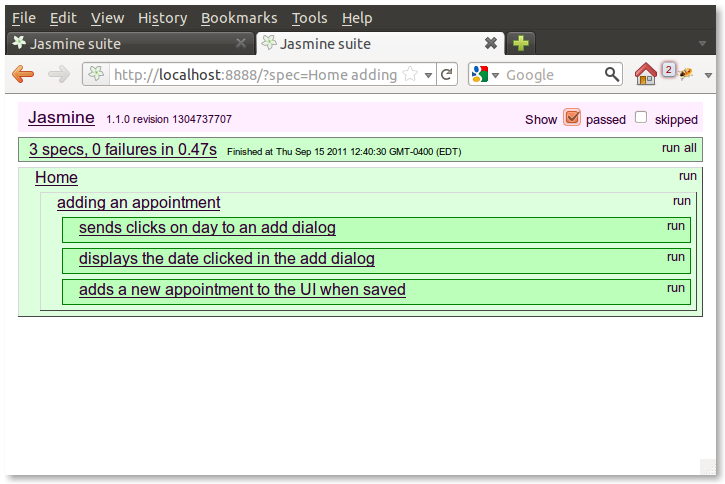Screen dimensions: 725x484
Task: Run the adding an appointment suite
Action: (x=682, y=201)
